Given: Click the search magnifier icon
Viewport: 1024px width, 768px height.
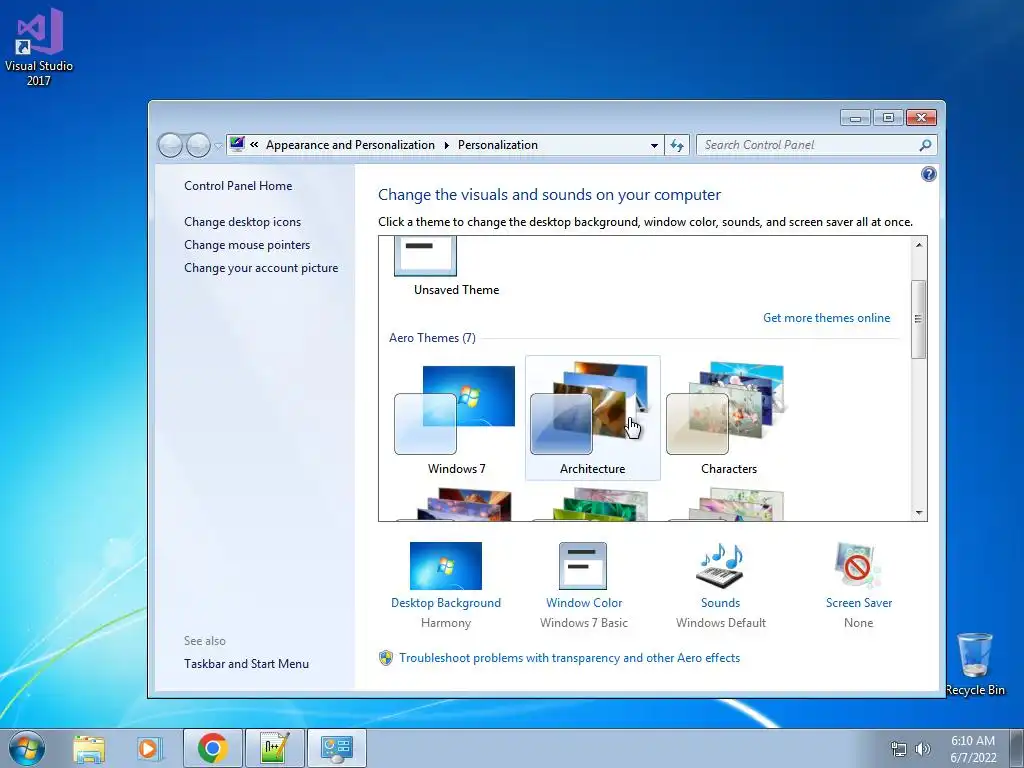Looking at the screenshot, I should coord(925,146).
